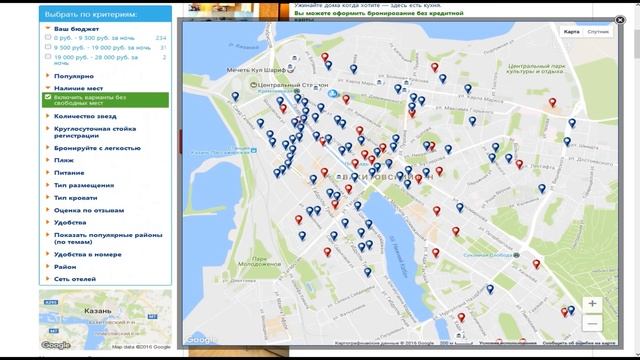Open the lone blue pin on the riverbank left of Центральный стадион
Screen dimensions: 640x360
pyautogui.click(x=235, y=96)
